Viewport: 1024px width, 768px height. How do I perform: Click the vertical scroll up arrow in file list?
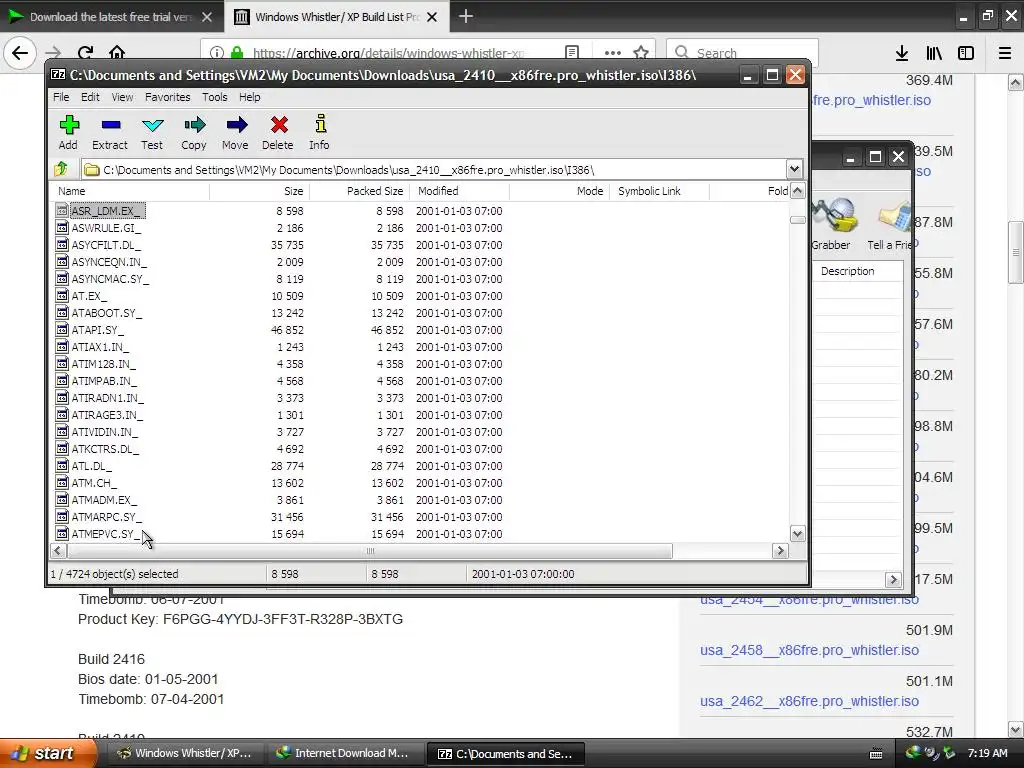pos(797,191)
